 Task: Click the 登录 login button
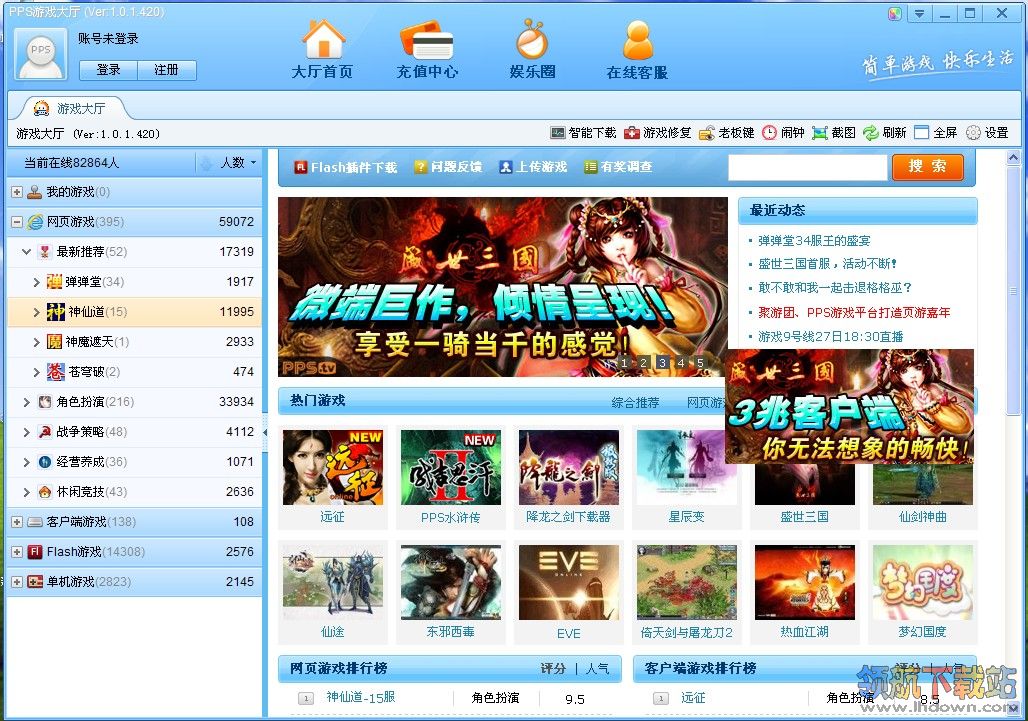(108, 70)
